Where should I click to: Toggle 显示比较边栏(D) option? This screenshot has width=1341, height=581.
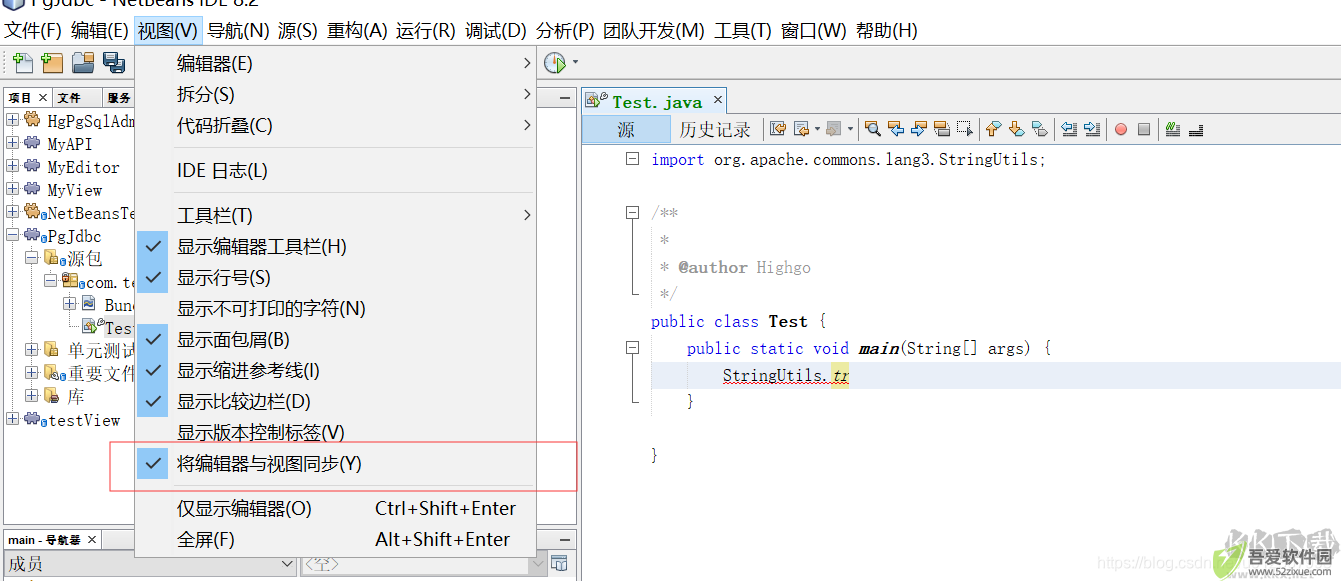[x=335, y=401]
